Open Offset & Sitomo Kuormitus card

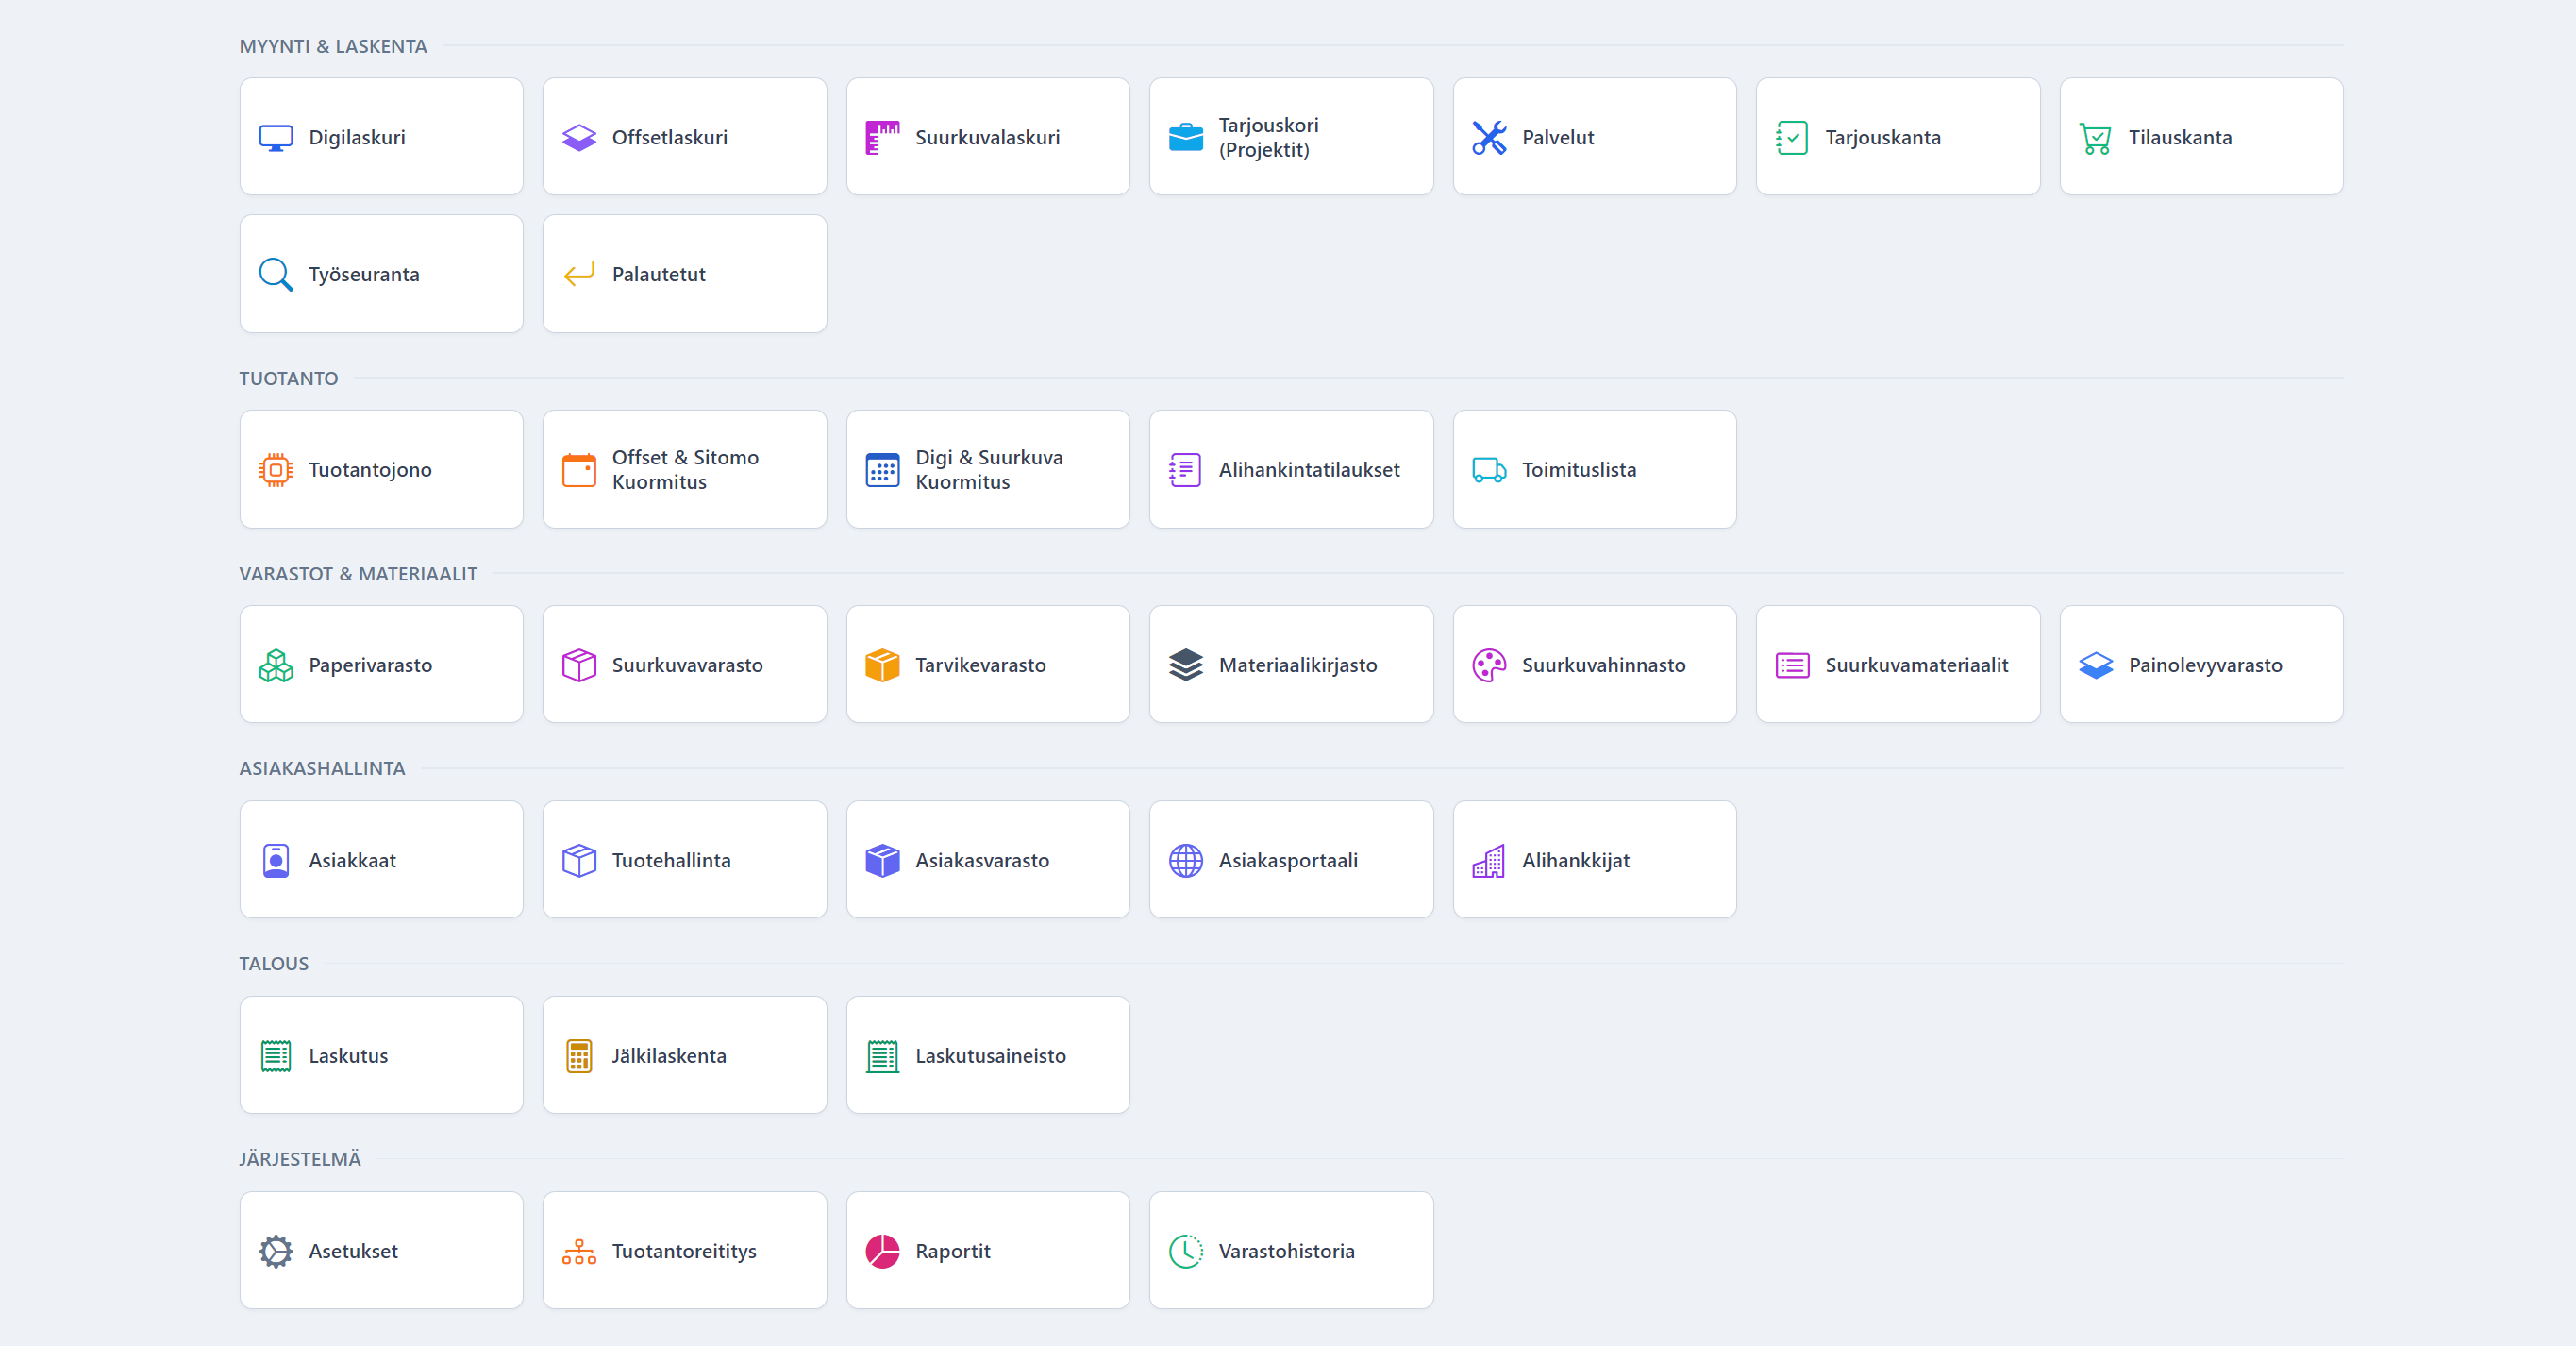(685, 469)
